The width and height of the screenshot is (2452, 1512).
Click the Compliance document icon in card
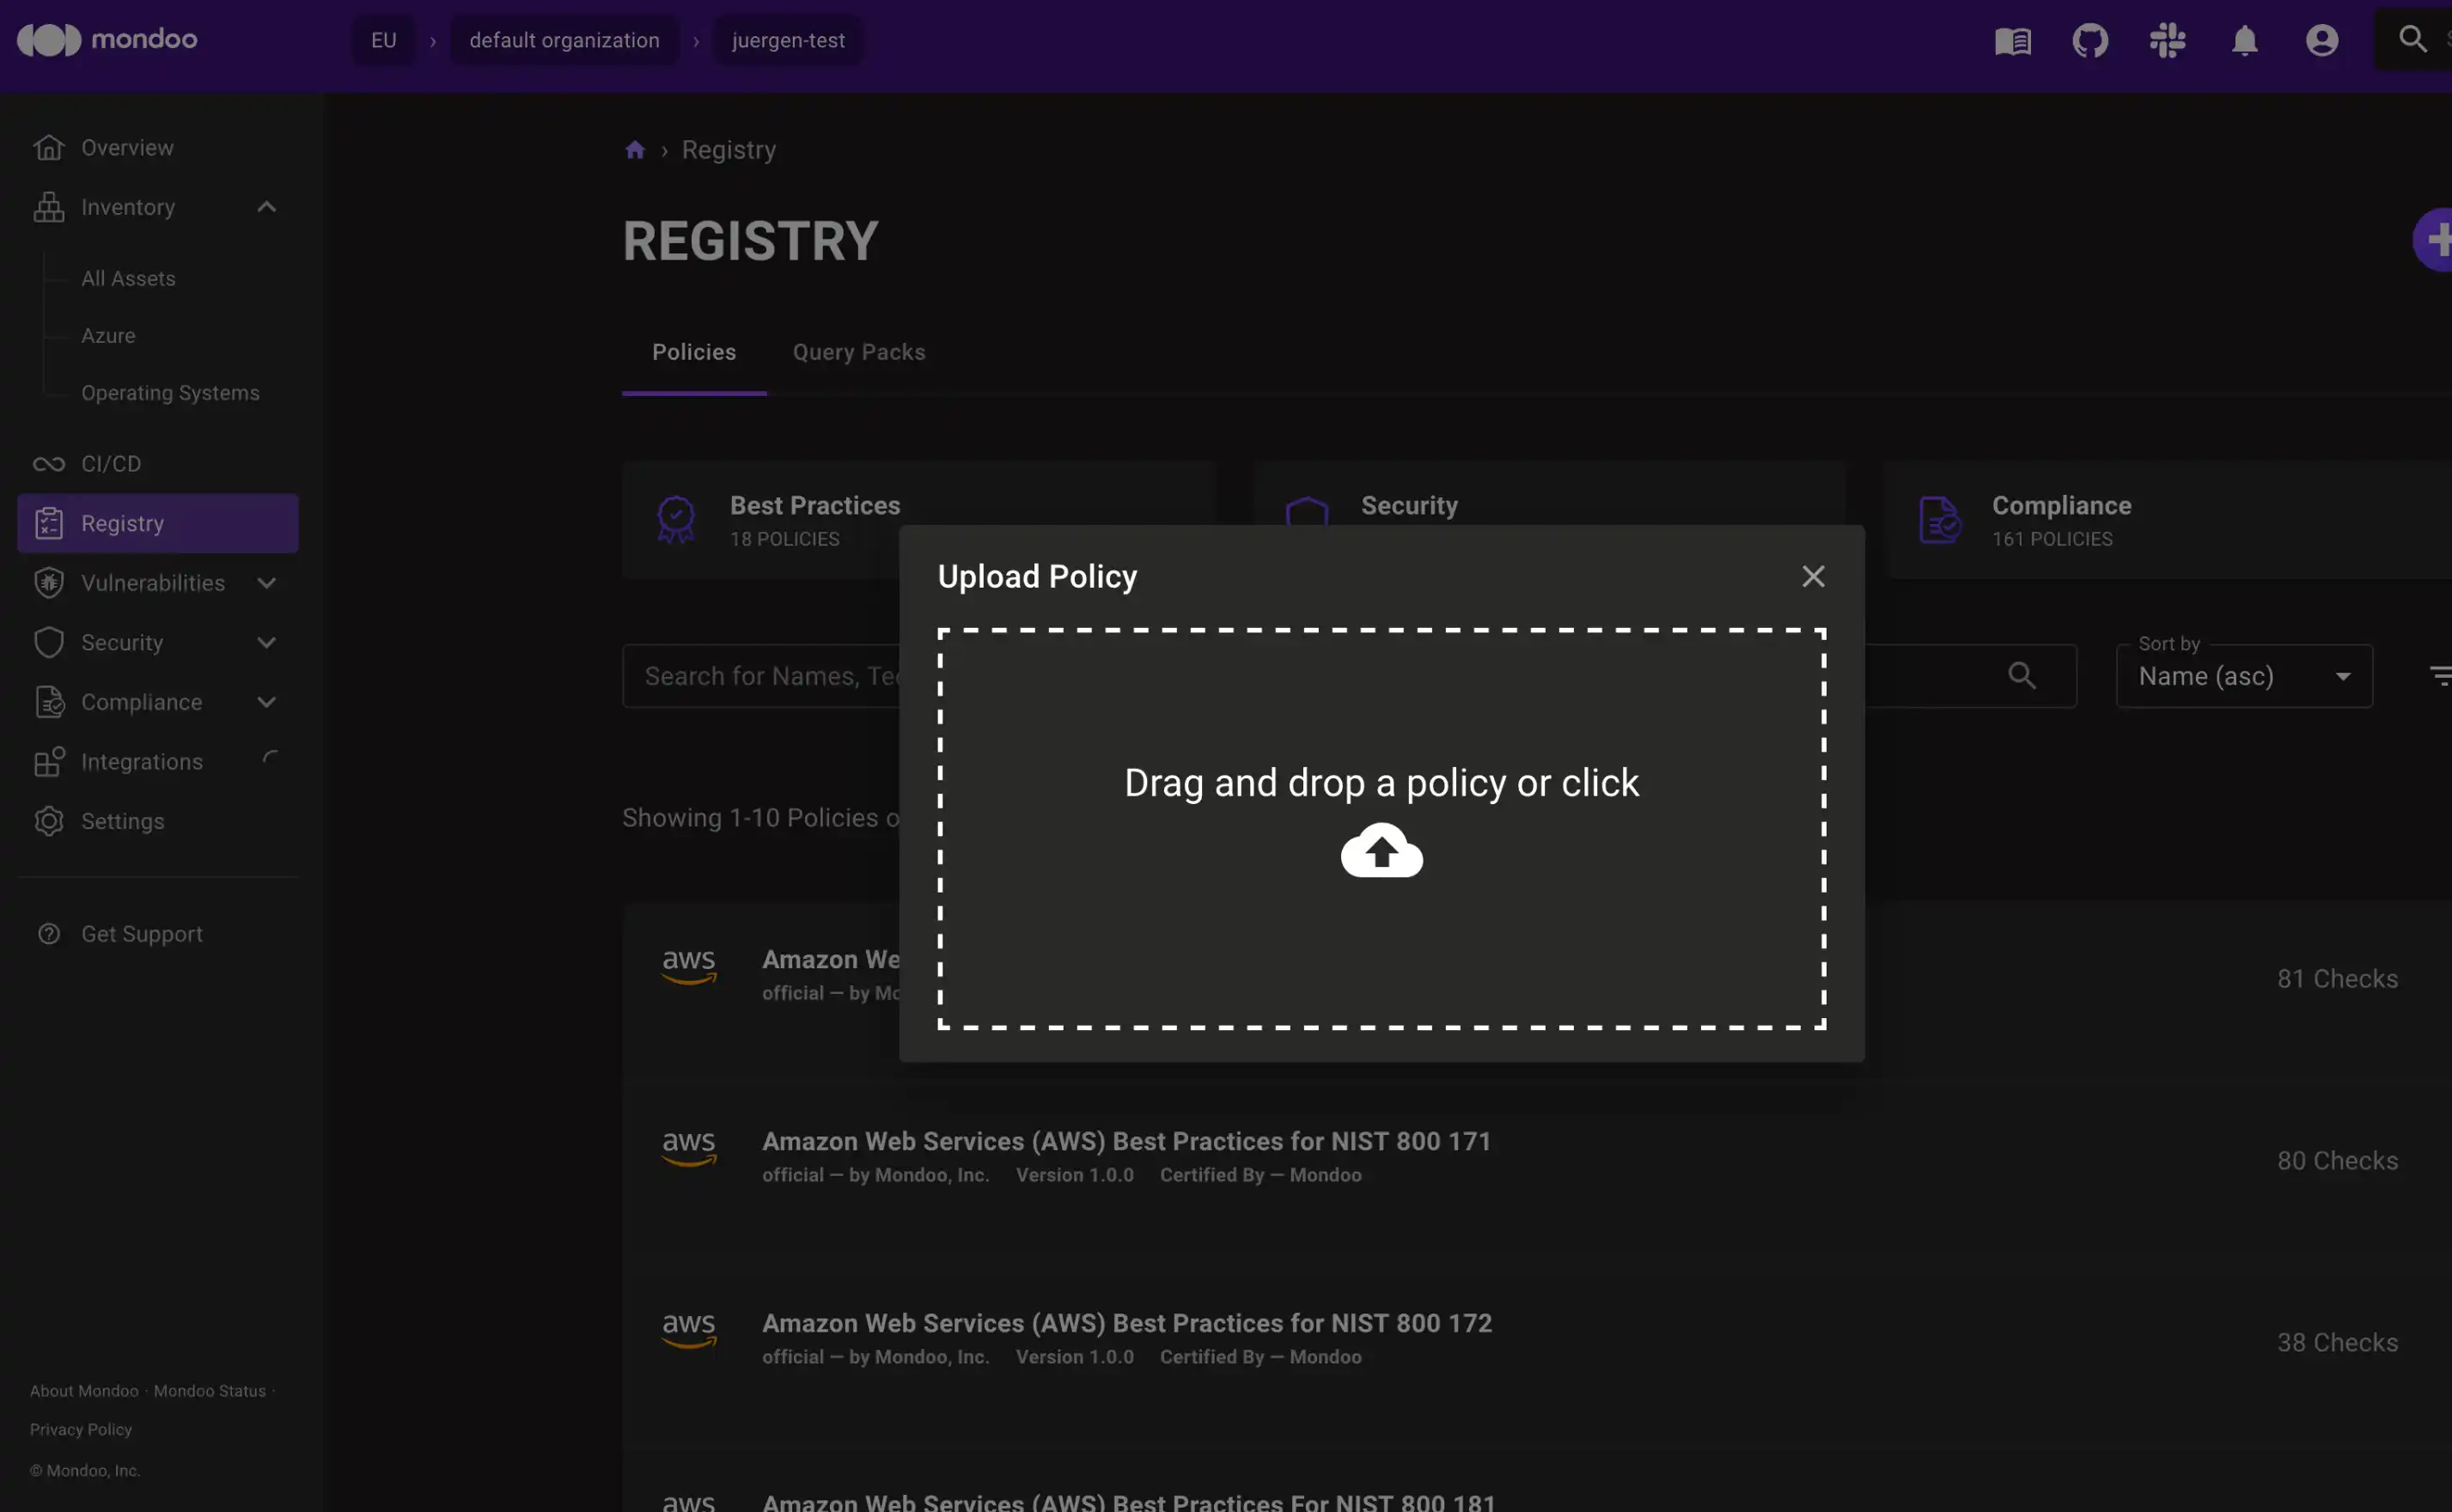point(1940,519)
